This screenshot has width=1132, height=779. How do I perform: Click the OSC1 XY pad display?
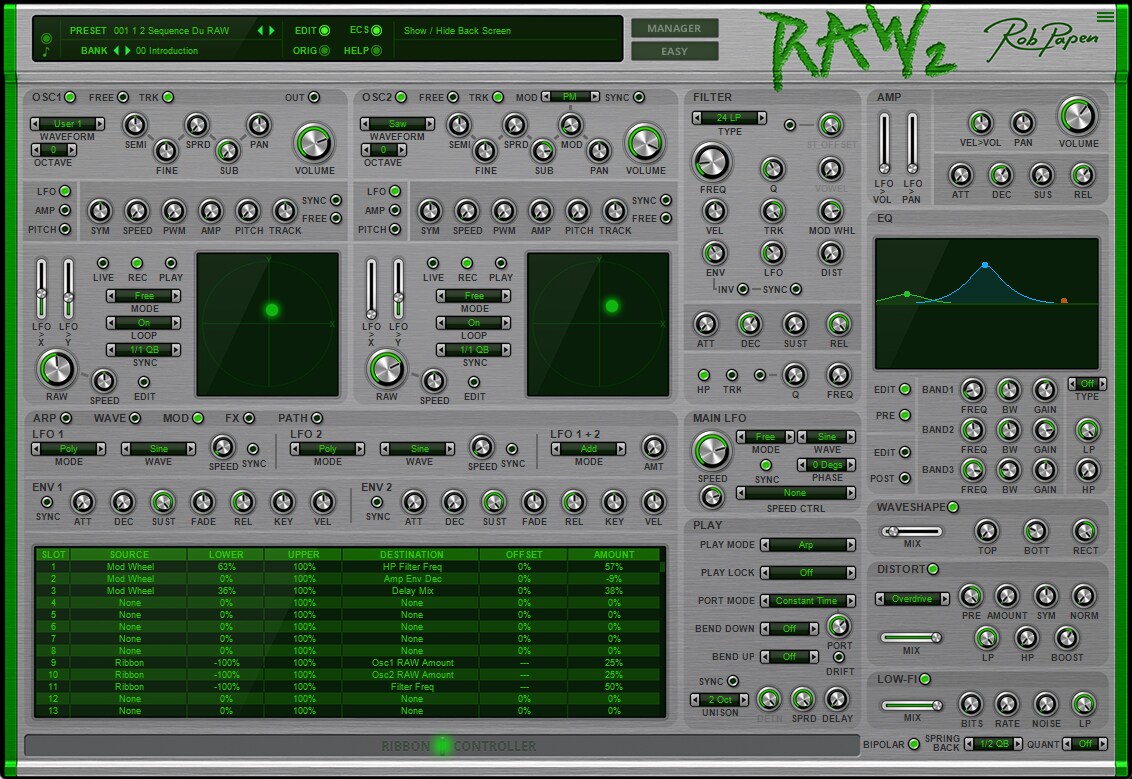(x=268, y=324)
